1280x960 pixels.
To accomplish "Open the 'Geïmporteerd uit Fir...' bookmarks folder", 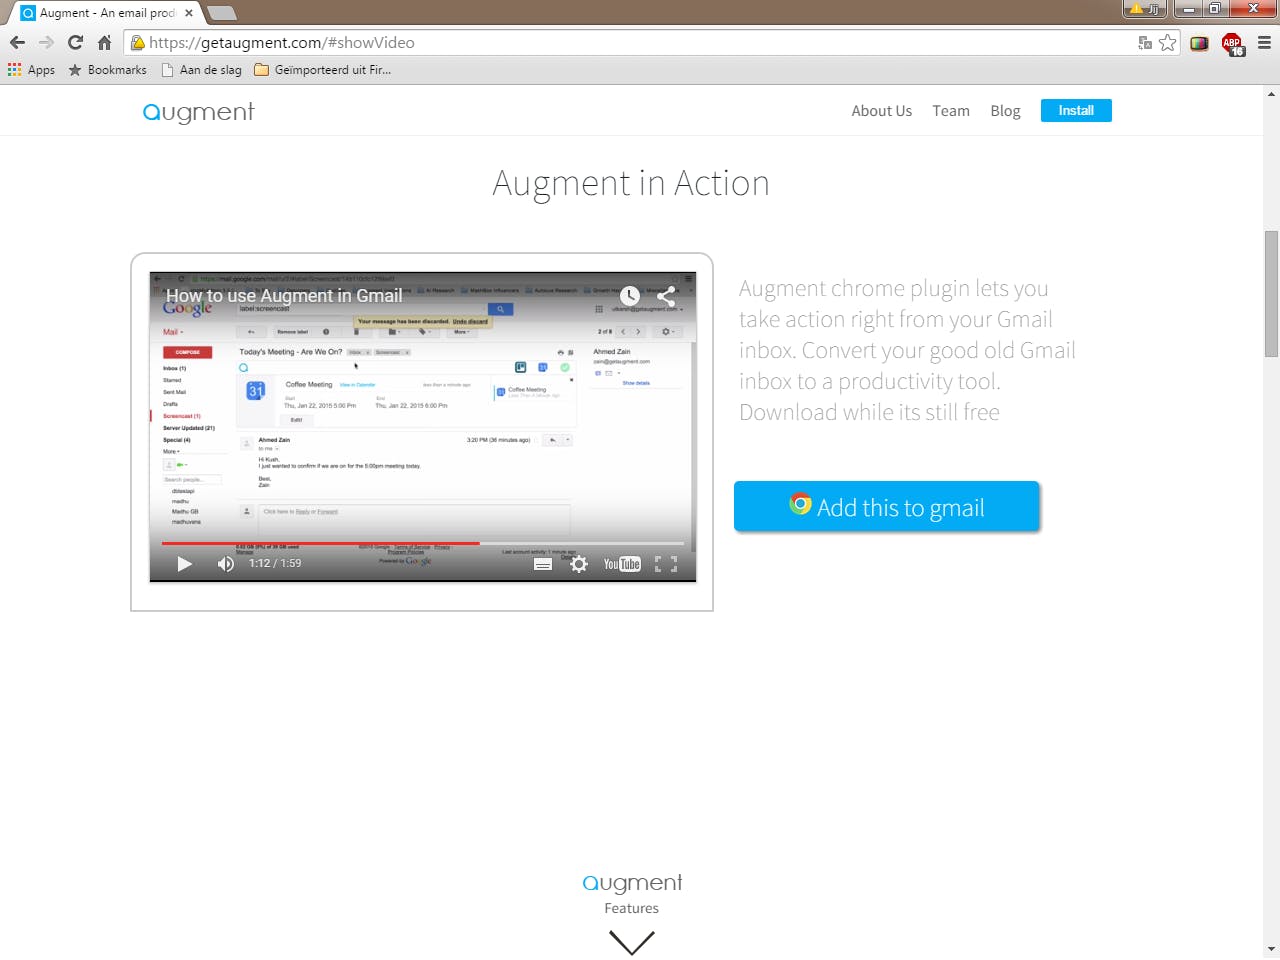I will coord(321,69).
